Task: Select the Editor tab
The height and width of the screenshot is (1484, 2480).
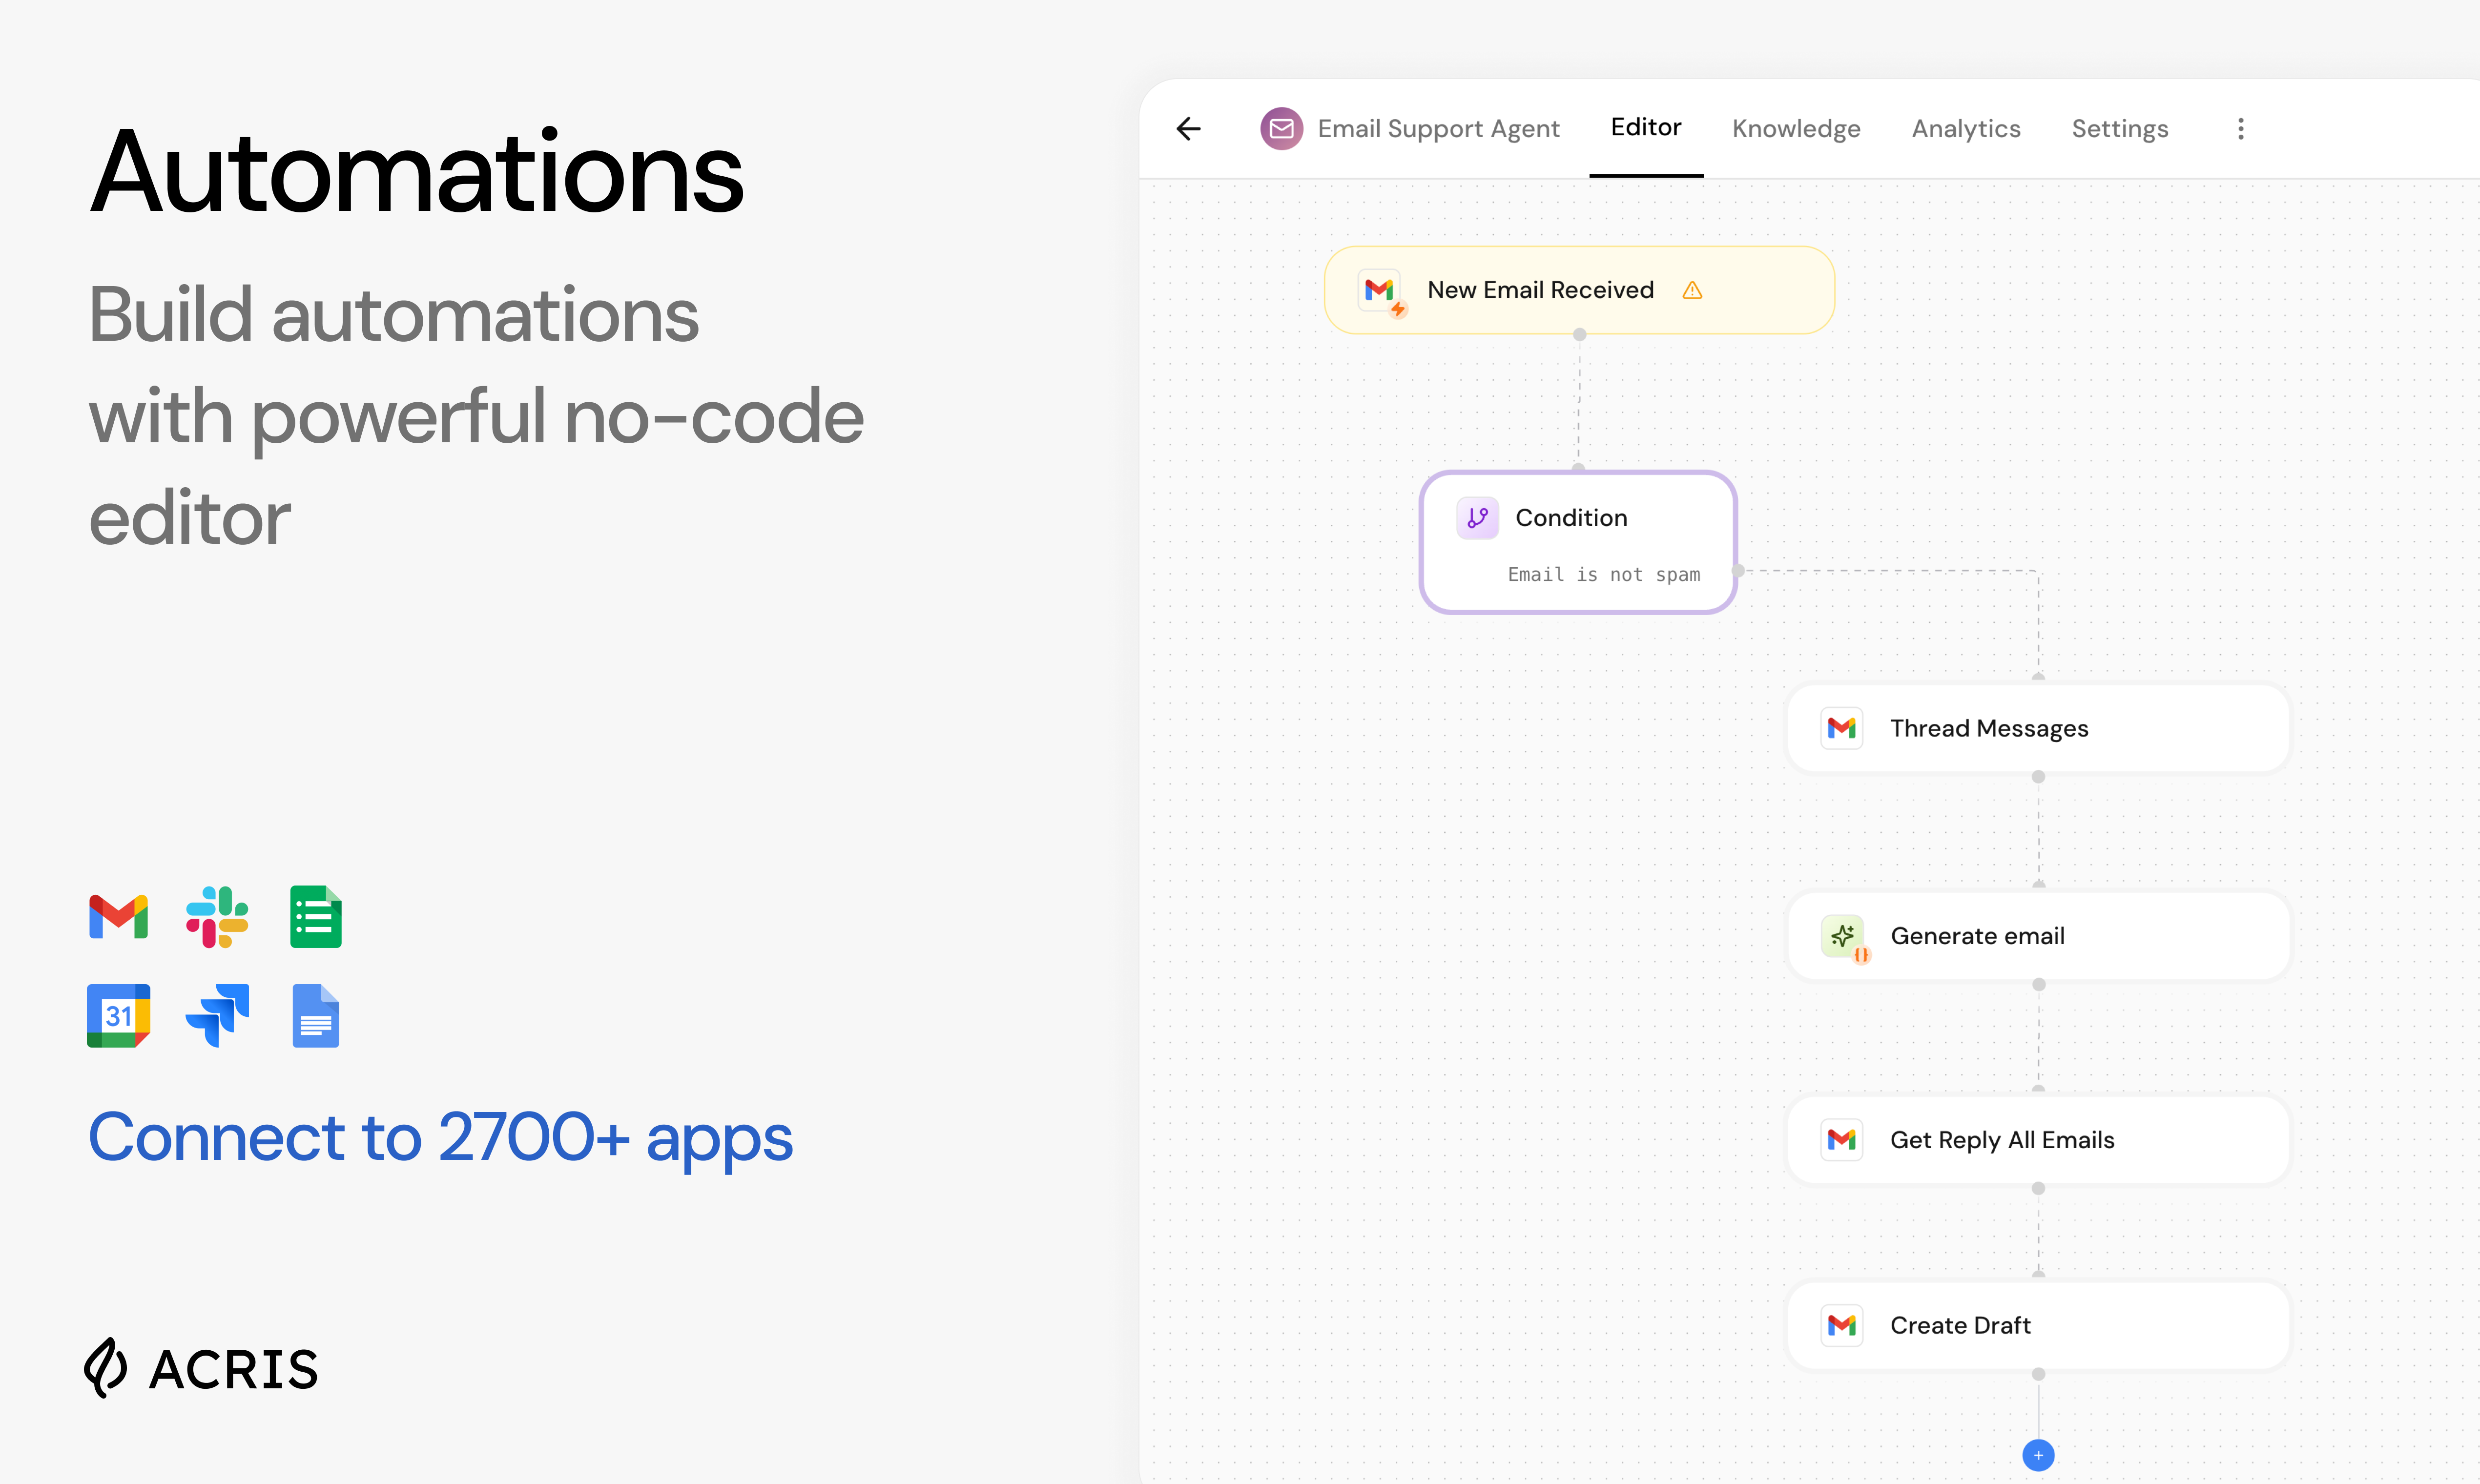Action: [x=1645, y=128]
